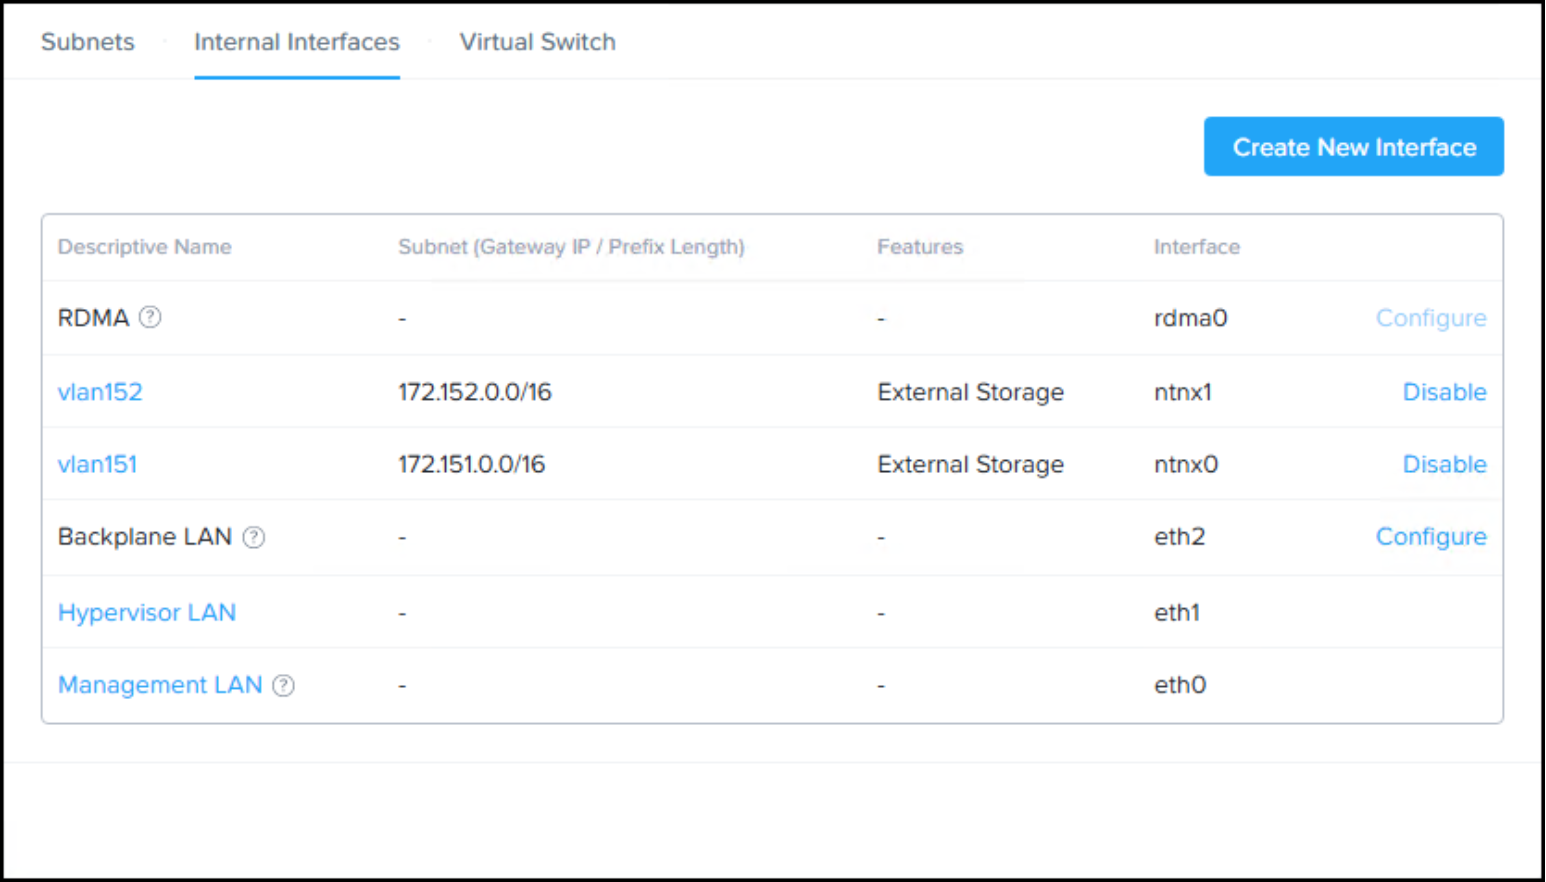The width and height of the screenshot is (1546, 882).
Task: Open the Virtual Switch tab
Action: click(x=538, y=42)
